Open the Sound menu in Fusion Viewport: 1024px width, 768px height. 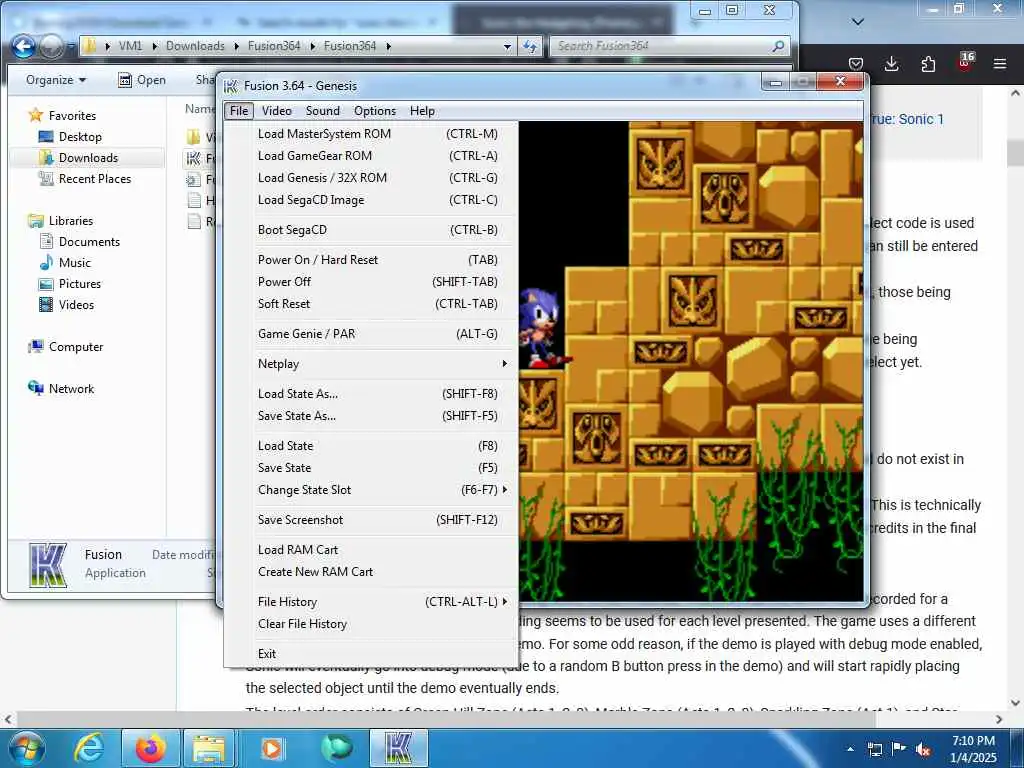(x=323, y=111)
